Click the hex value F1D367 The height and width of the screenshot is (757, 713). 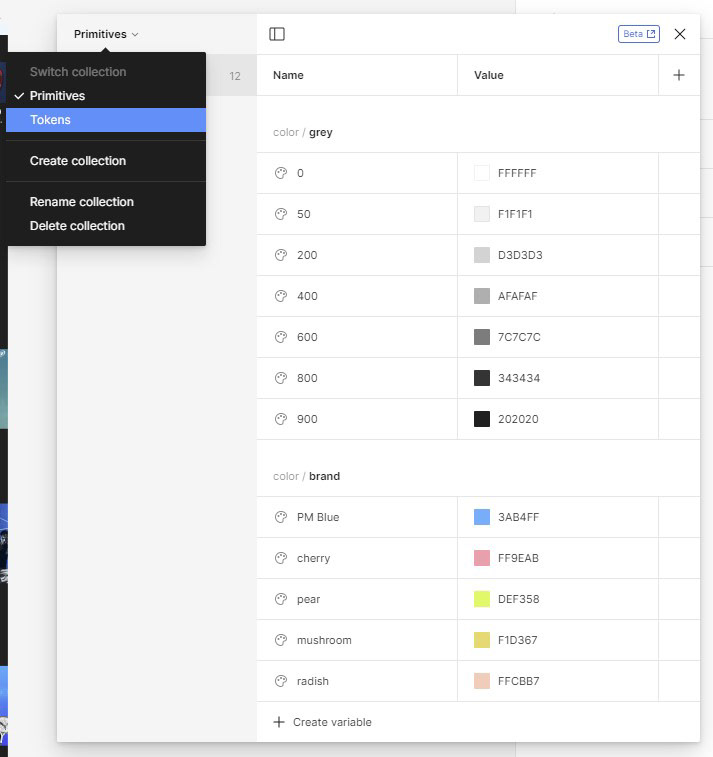[x=517, y=641]
